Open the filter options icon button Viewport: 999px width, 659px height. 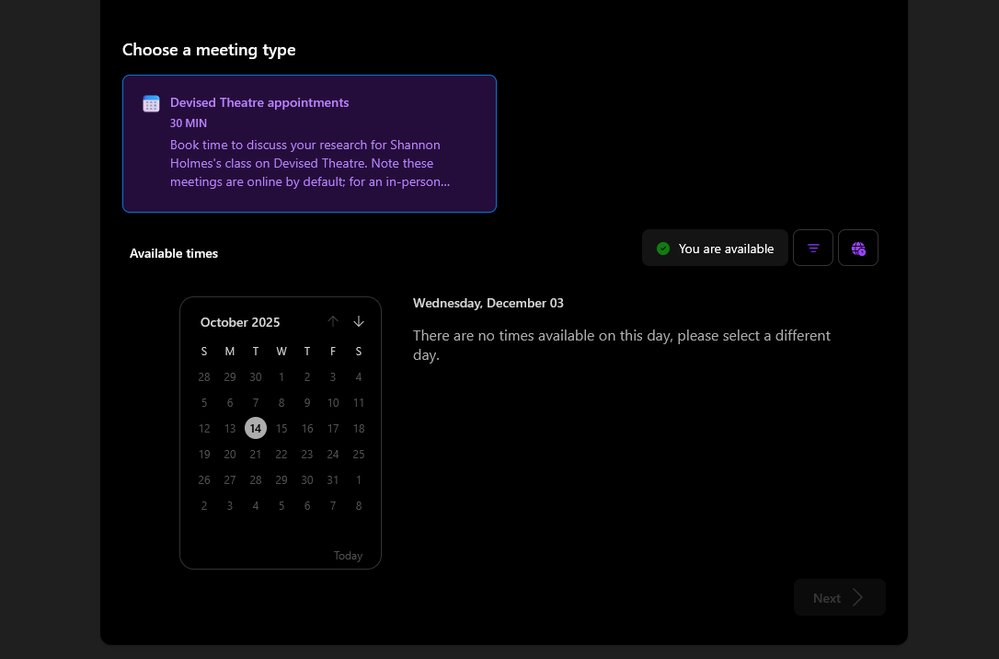pos(813,248)
